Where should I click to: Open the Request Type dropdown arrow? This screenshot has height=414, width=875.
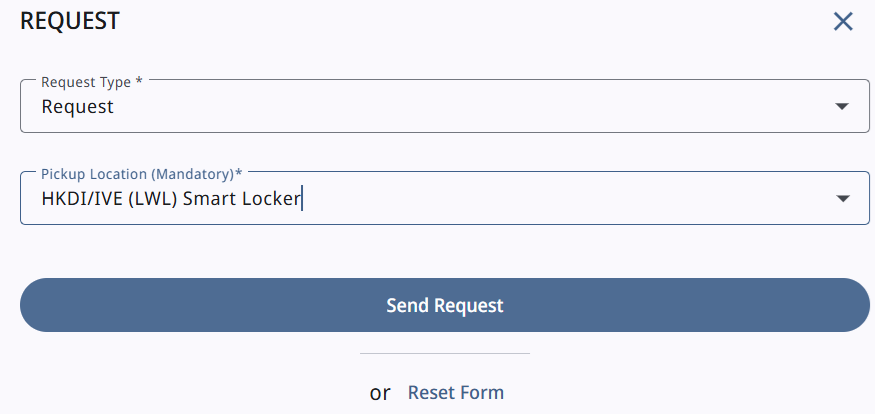click(x=841, y=106)
